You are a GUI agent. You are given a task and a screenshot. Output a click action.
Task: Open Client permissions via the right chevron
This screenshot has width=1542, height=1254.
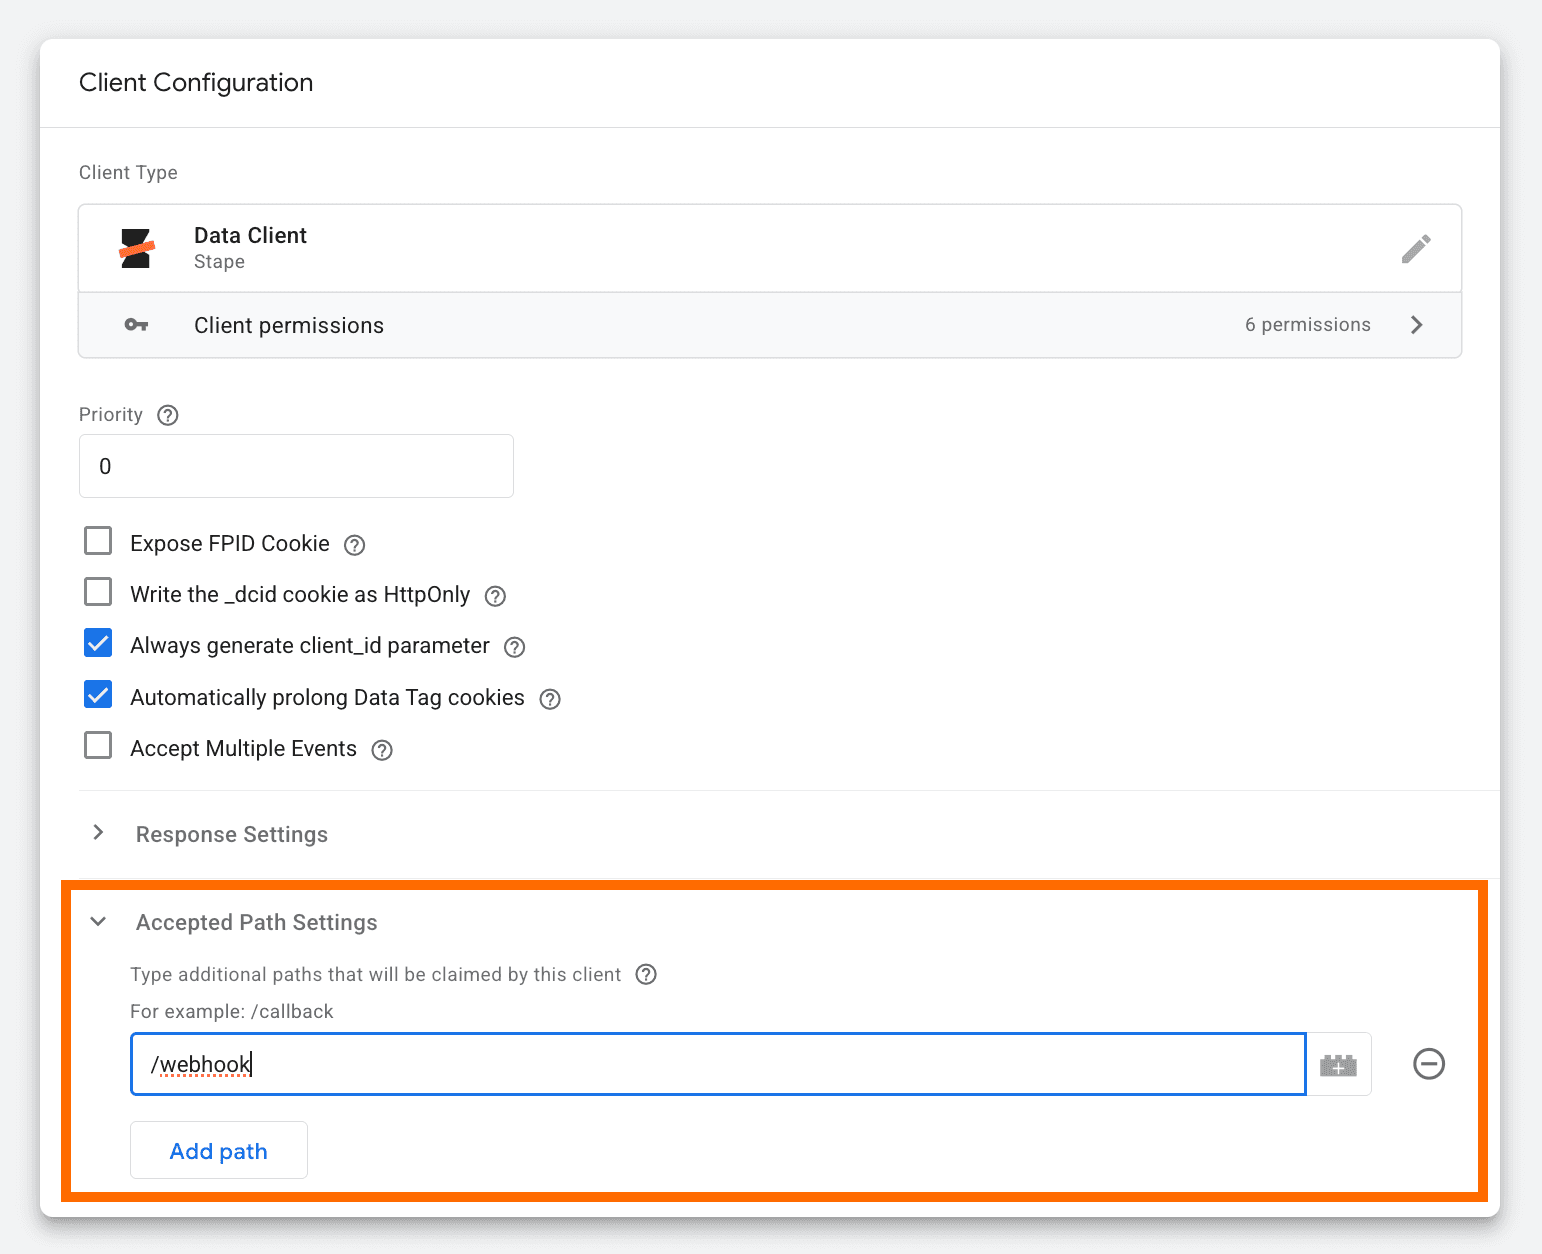tap(1416, 324)
